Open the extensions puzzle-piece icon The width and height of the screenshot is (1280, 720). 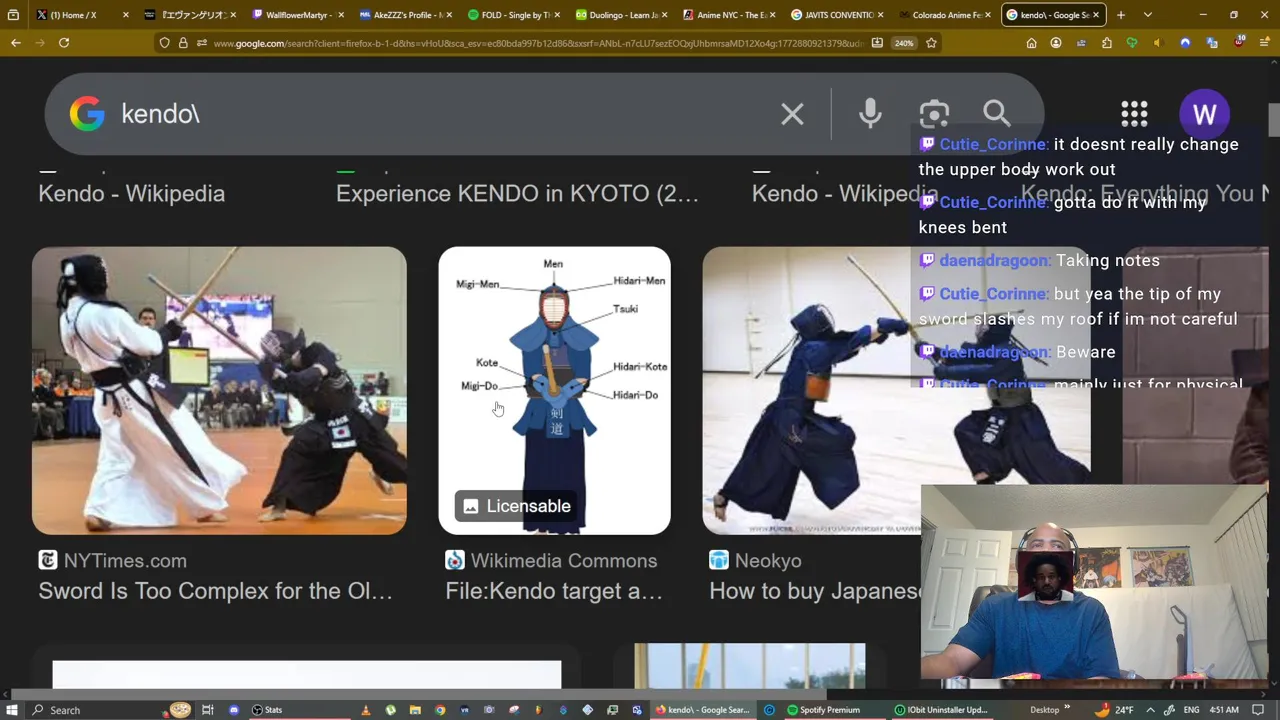[1106, 43]
